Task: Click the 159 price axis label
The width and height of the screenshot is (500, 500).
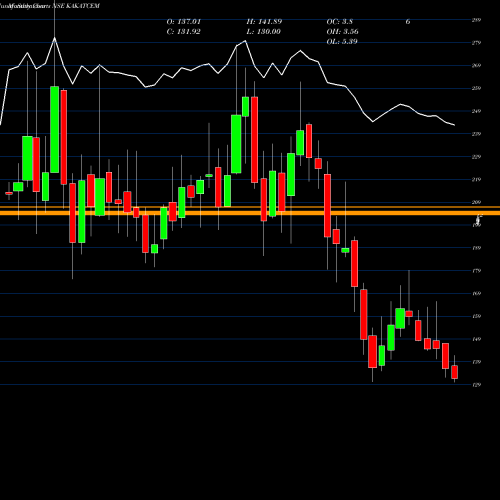Action: (476, 316)
